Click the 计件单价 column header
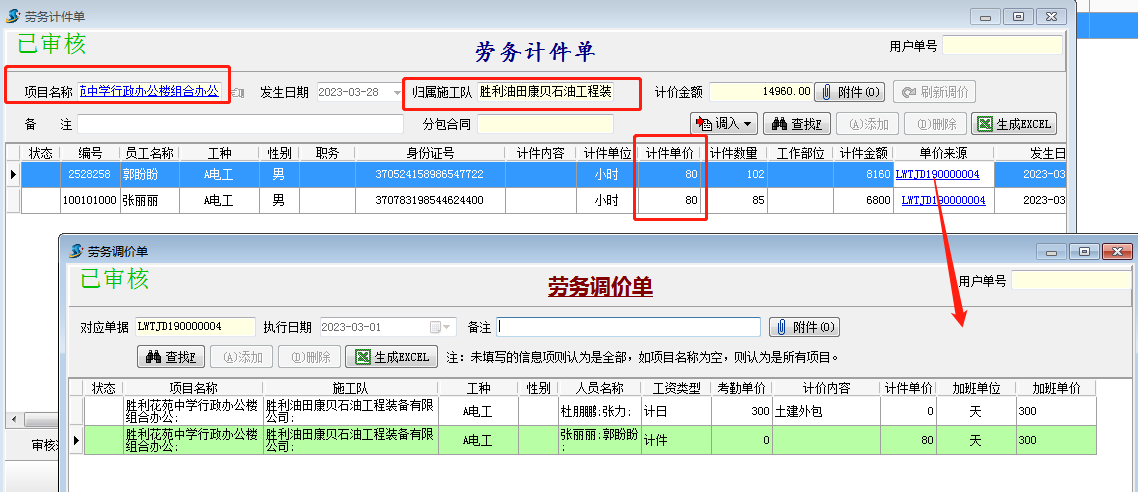 click(x=670, y=153)
